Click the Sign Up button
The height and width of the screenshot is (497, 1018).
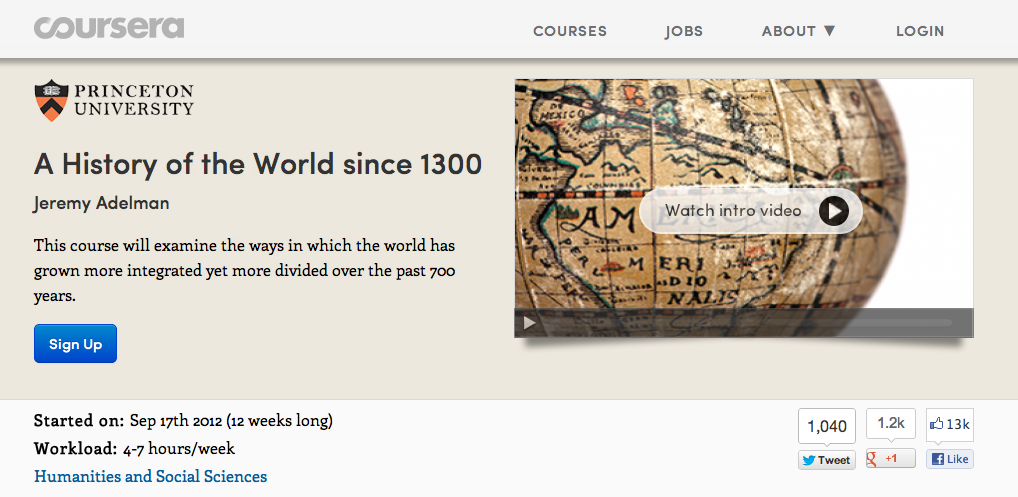point(75,344)
